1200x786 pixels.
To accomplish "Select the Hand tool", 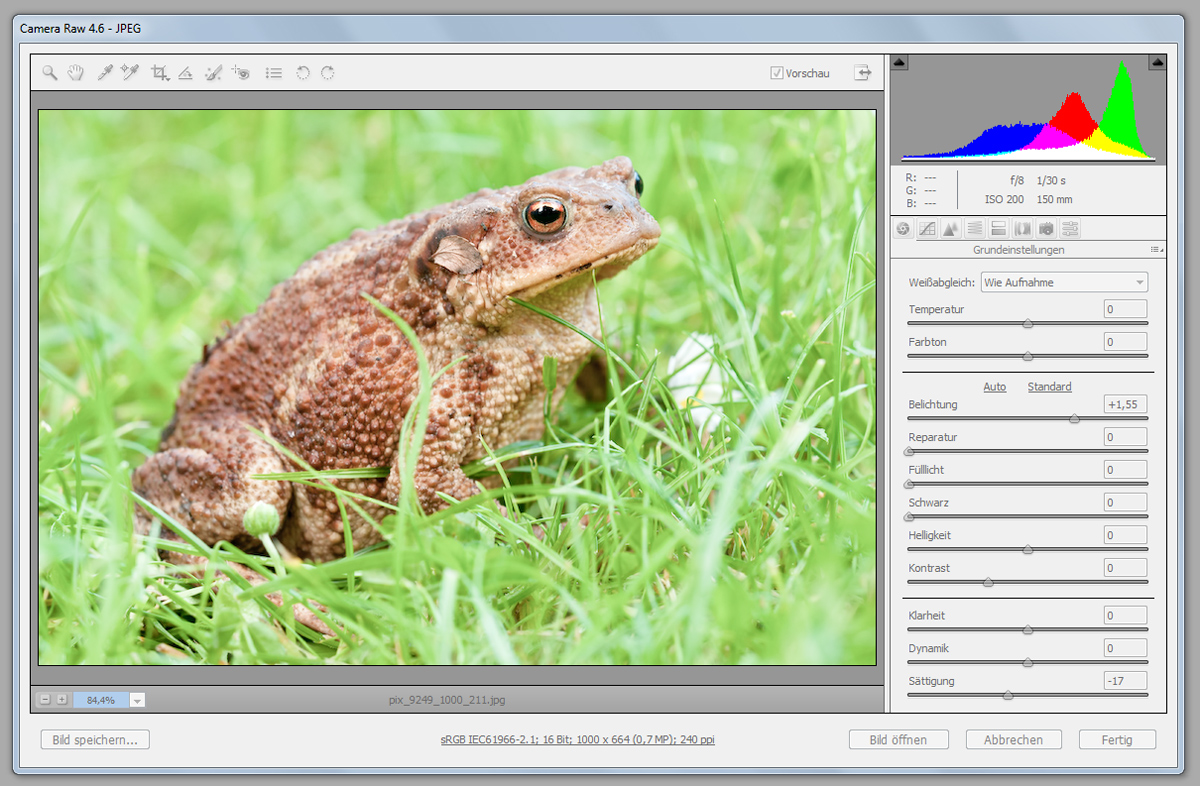I will click(75, 73).
